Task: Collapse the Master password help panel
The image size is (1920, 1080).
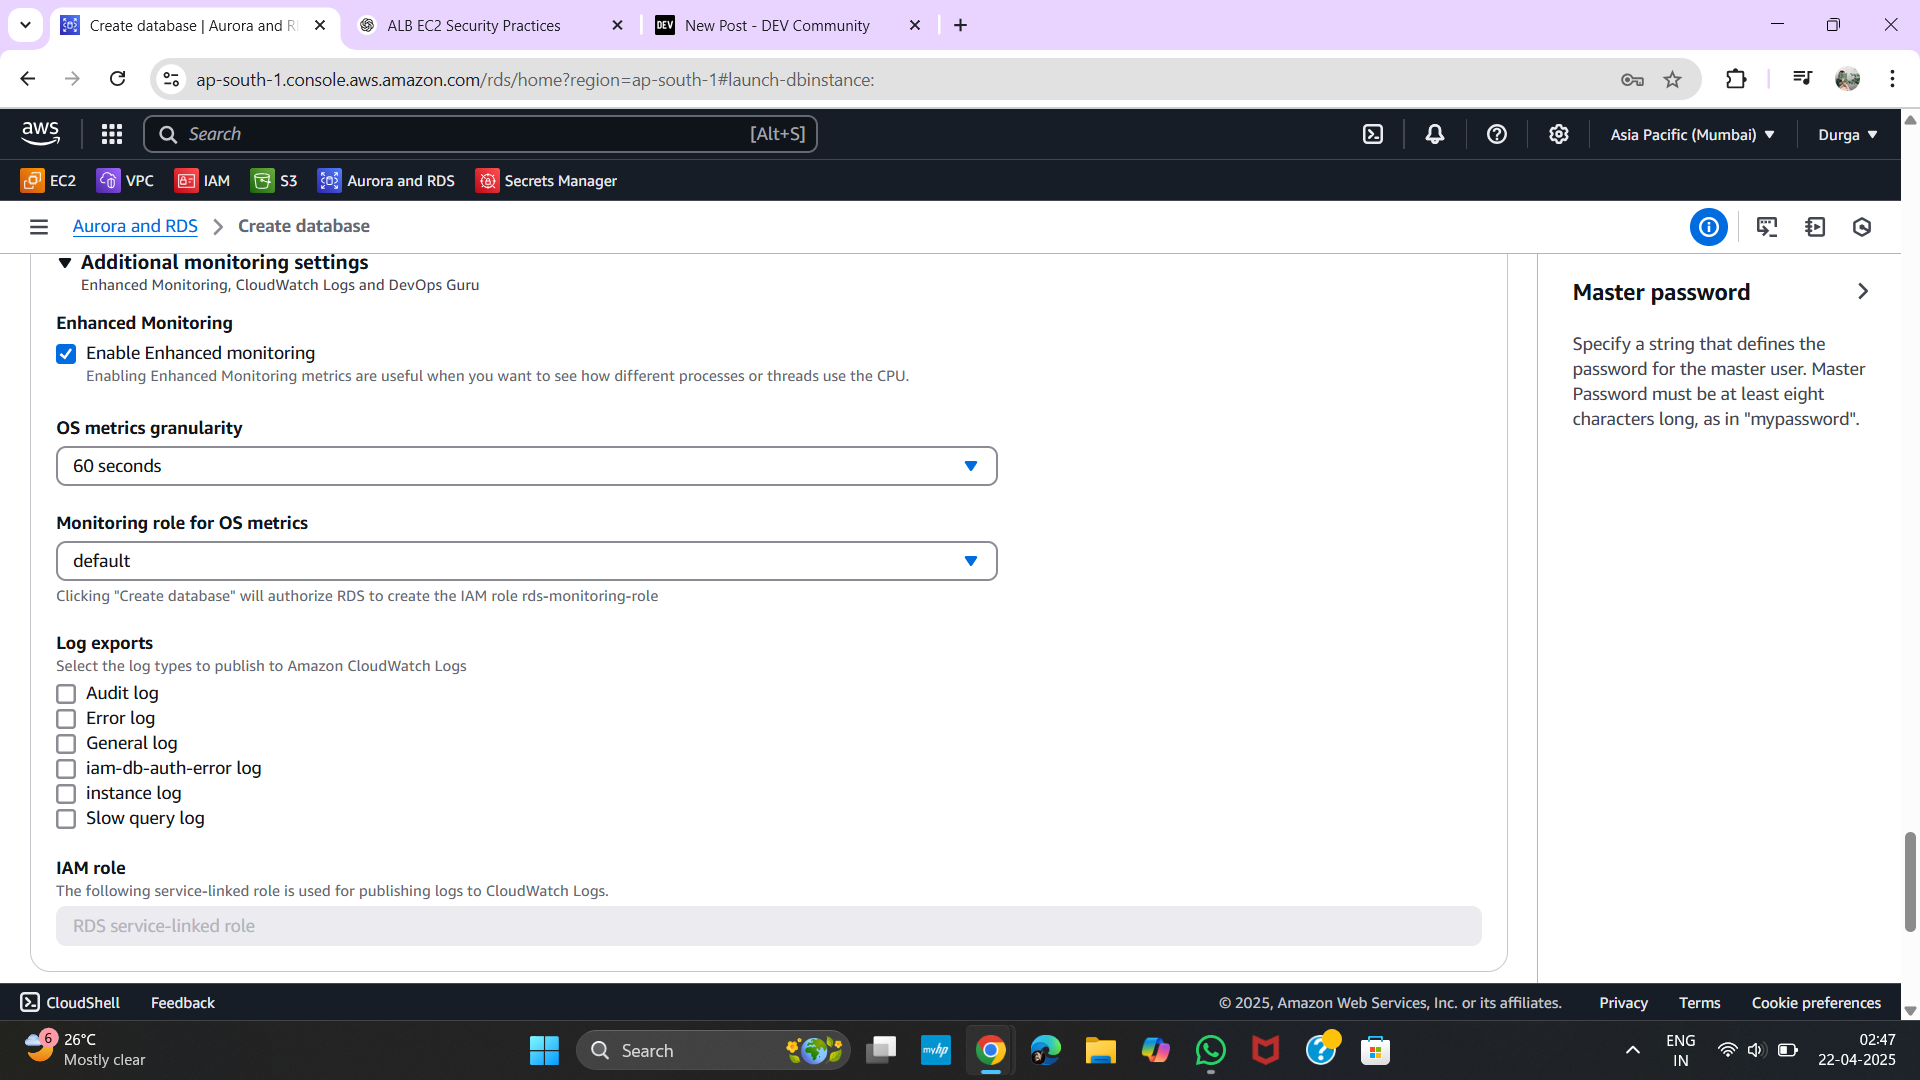Action: (x=1862, y=291)
